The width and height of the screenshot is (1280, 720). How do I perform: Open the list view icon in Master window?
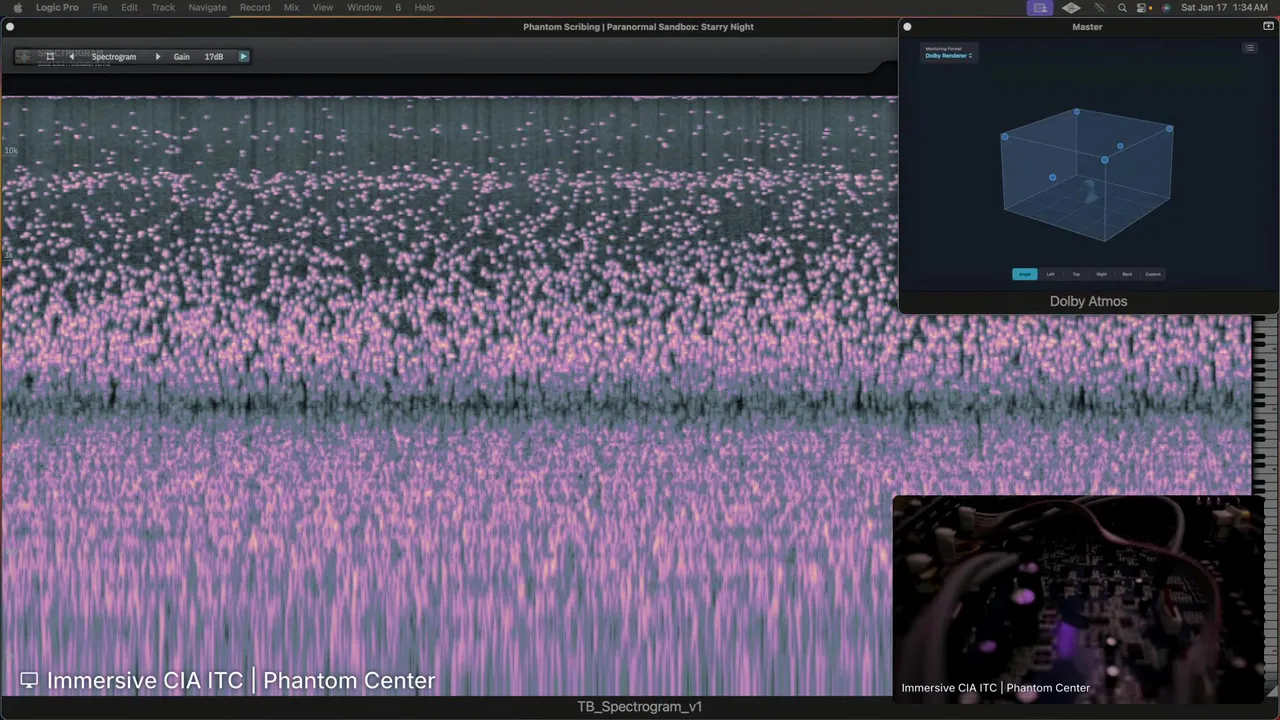point(1249,48)
